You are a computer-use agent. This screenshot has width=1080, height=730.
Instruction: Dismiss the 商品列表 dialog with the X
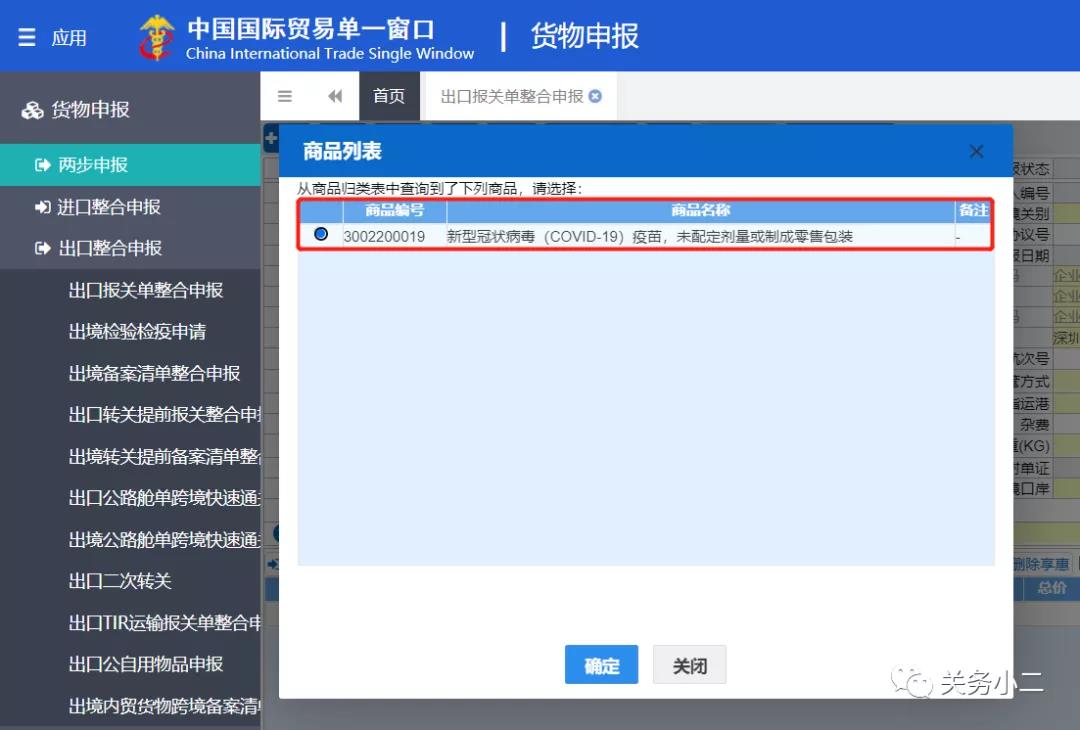[x=976, y=151]
